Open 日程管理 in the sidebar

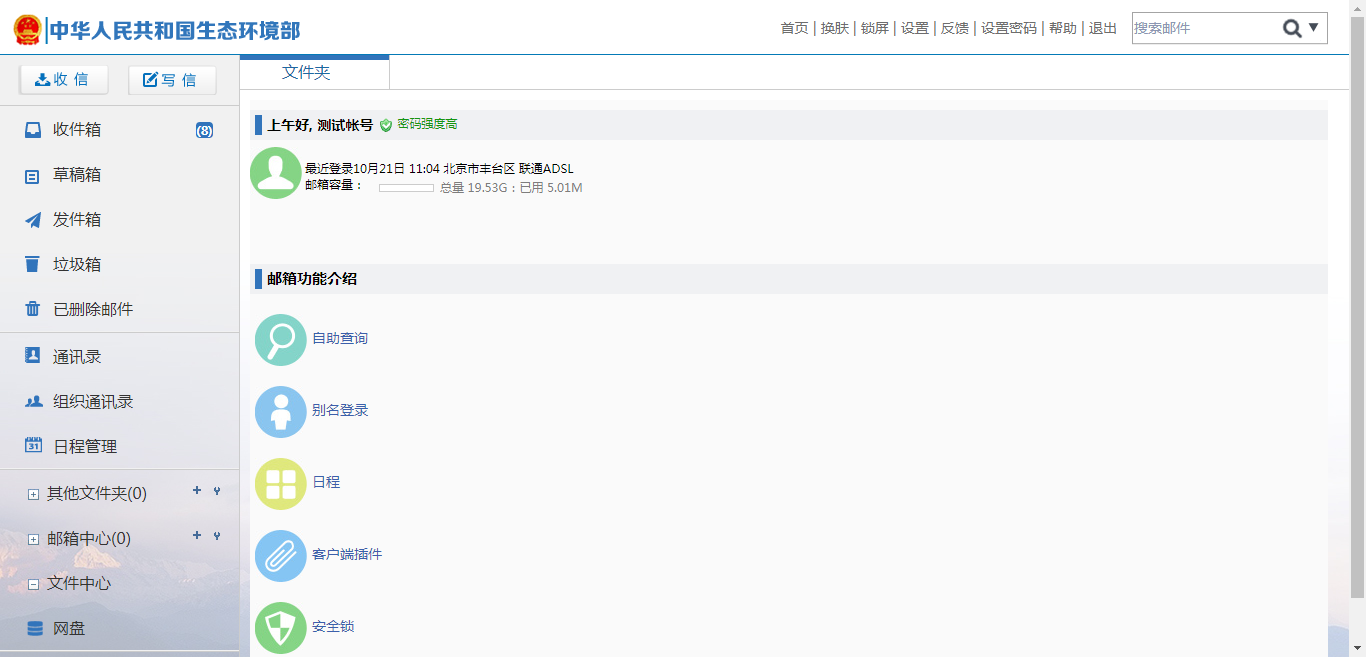(x=85, y=447)
